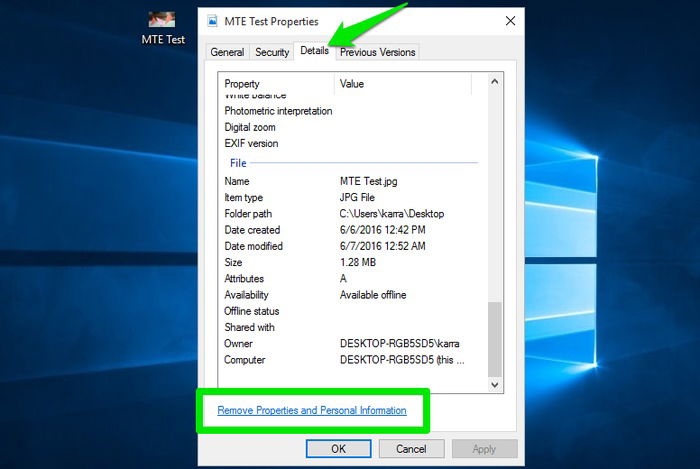Click the vertical scrollbar thumb

495,340
